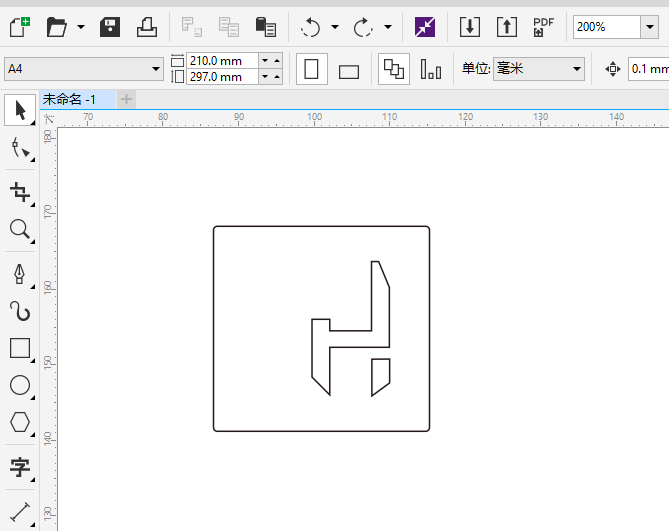Switch to landscape page orientation
This screenshot has height=531, width=669.
click(349, 71)
